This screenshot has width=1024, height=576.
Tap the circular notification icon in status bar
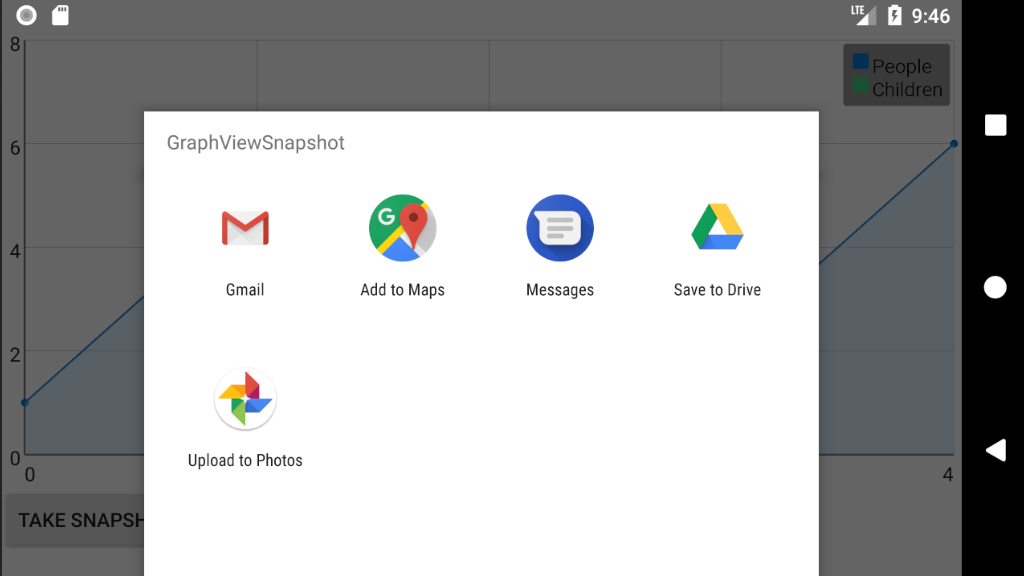(26, 15)
